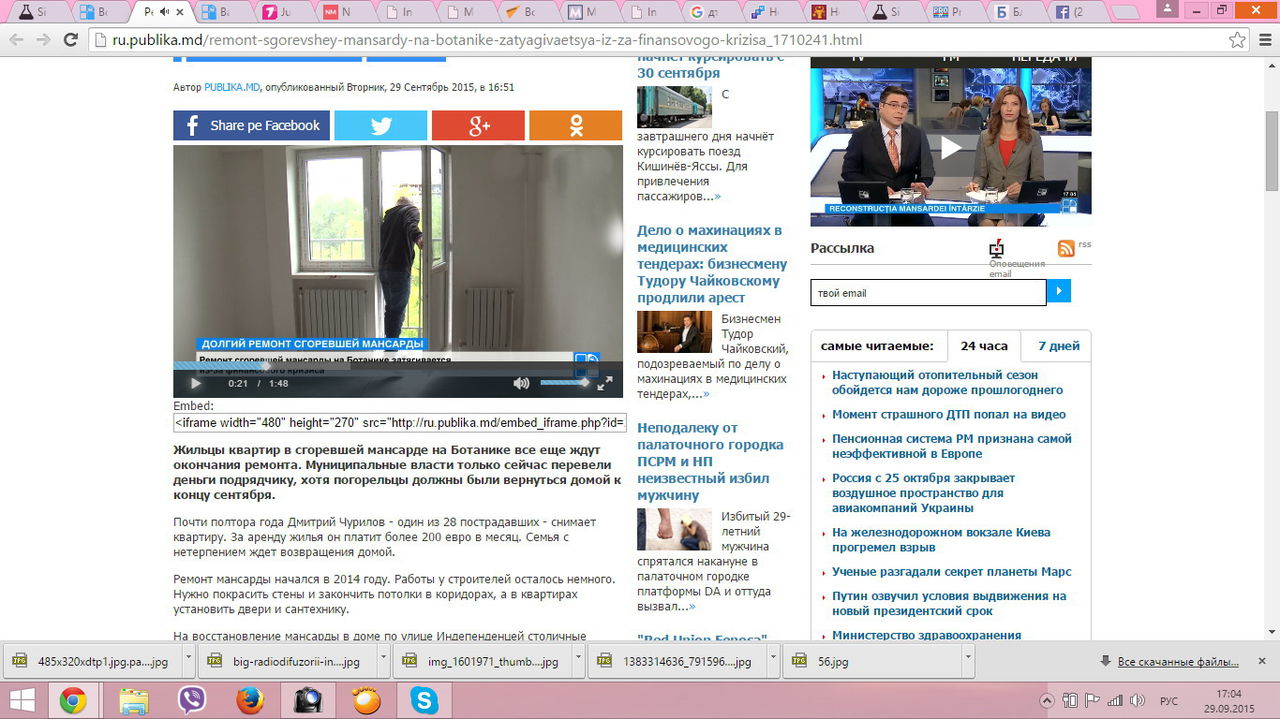This screenshot has width=1280, height=719.
Task: Click the train article thumbnail
Action: [x=674, y=107]
